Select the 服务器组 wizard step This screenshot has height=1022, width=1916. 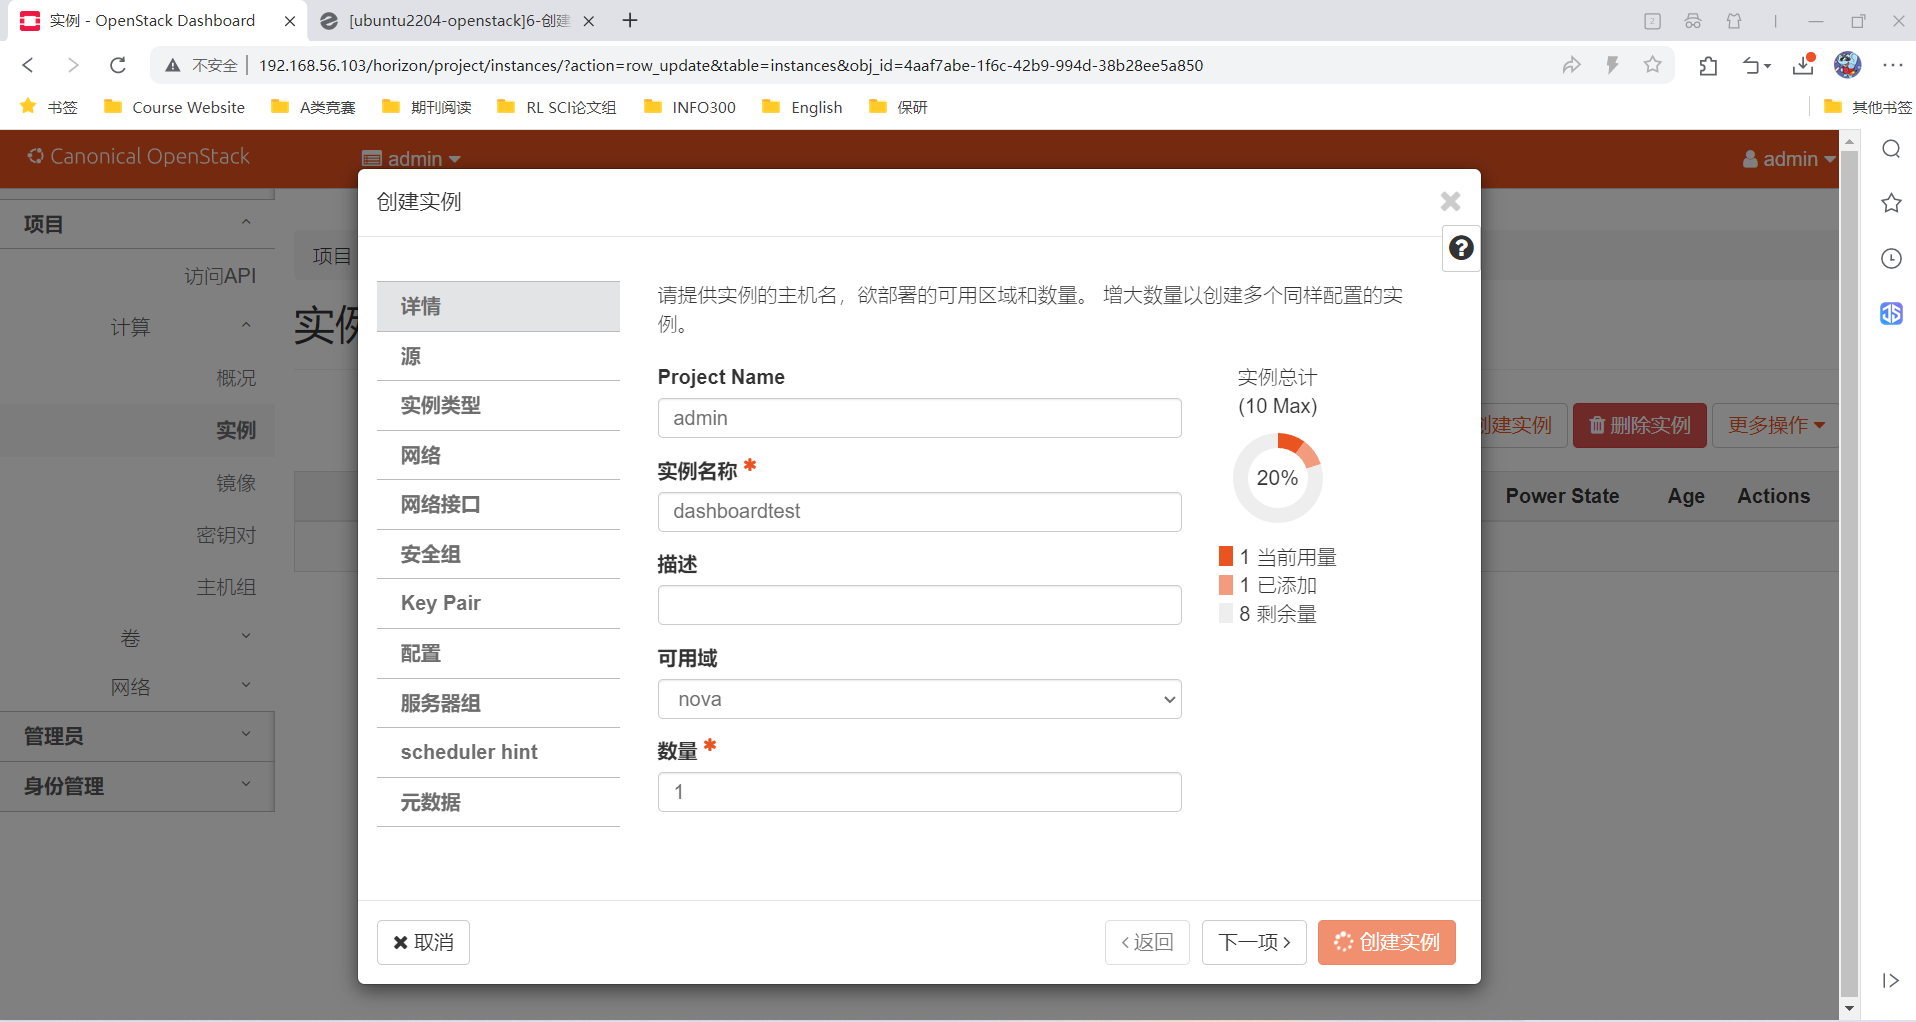point(498,703)
